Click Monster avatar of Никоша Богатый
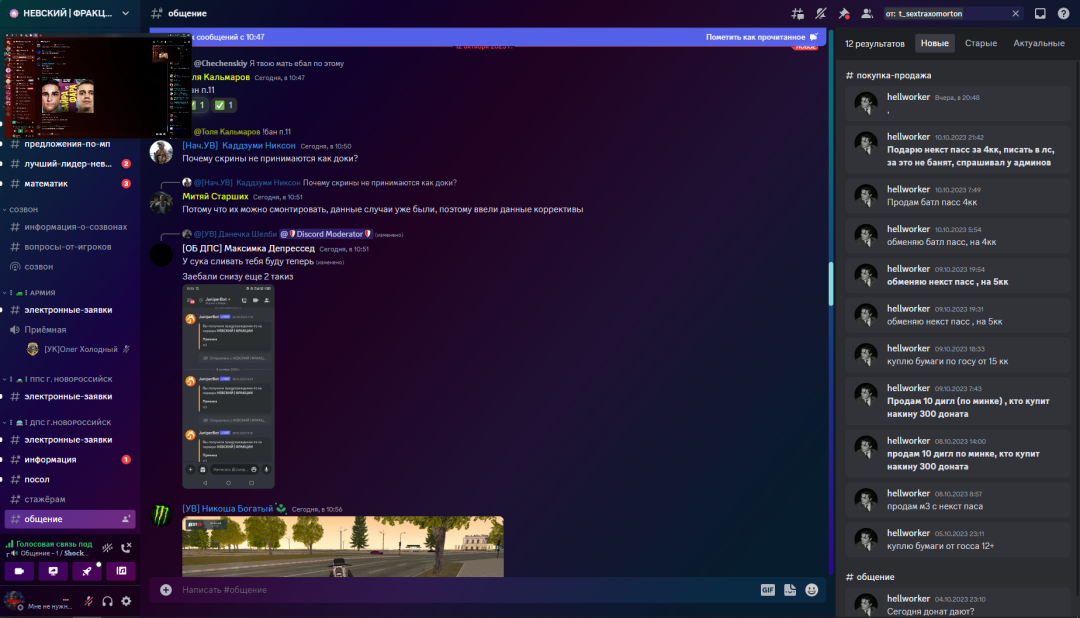 pyautogui.click(x=161, y=515)
